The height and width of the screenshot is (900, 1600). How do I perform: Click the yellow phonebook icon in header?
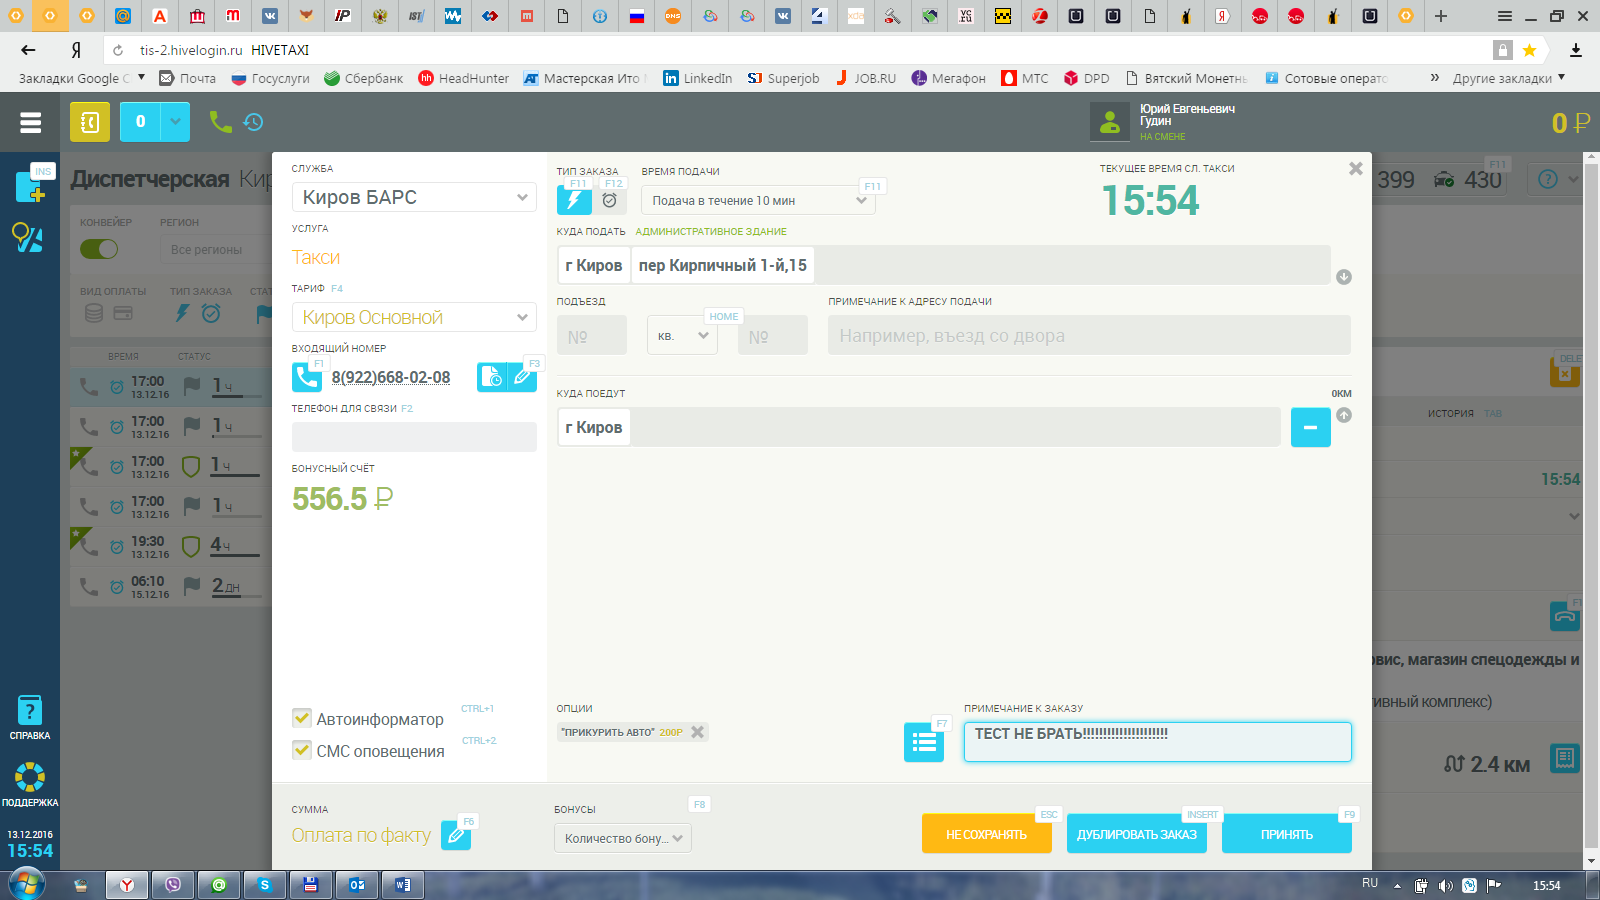90,122
